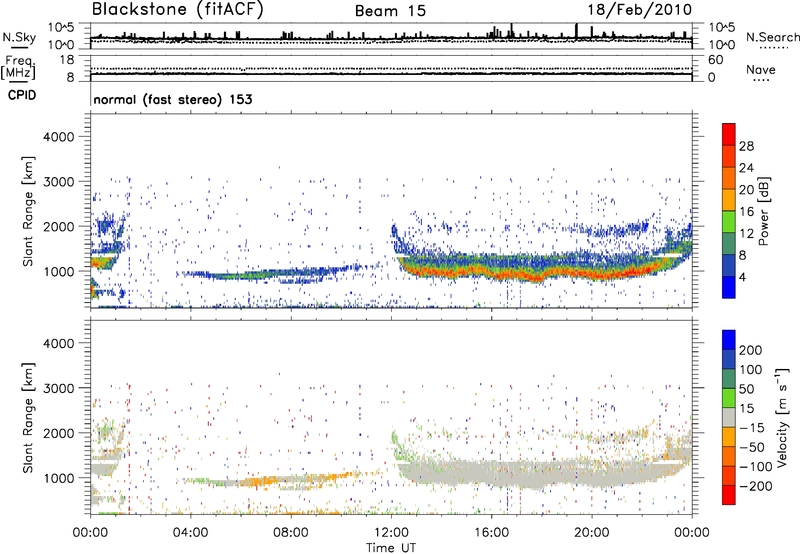Viewport: 800px width, 554px height.
Task: Click the '28' power colorbar label
Action: (746, 146)
